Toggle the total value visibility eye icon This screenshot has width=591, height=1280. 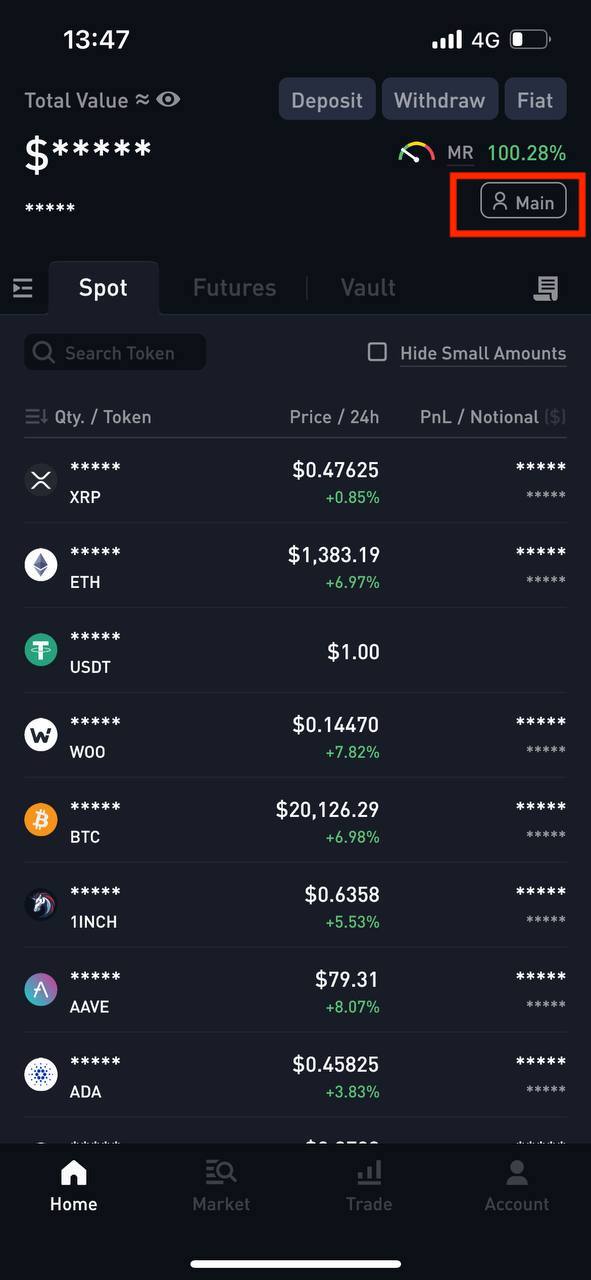pyautogui.click(x=168, y=100)
